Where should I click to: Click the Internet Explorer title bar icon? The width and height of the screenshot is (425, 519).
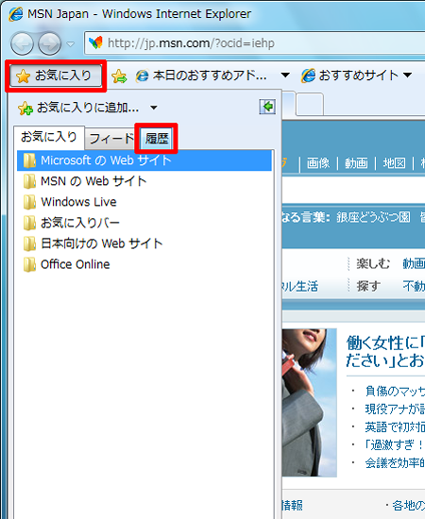point(16,14)
